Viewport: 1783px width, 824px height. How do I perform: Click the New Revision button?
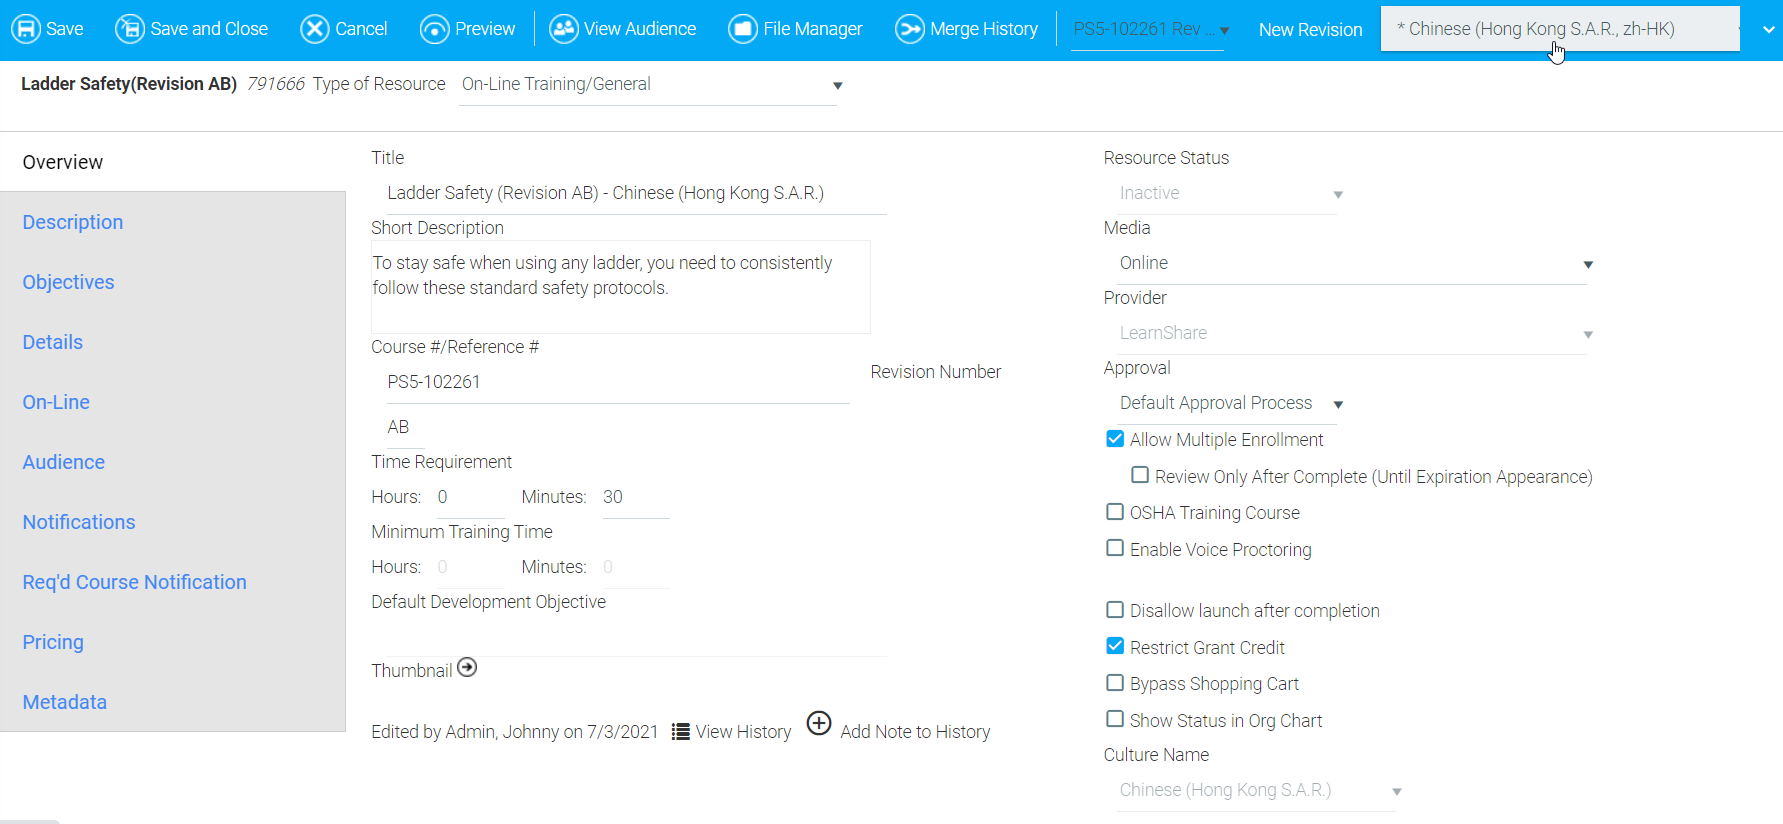coord(1310,30)
